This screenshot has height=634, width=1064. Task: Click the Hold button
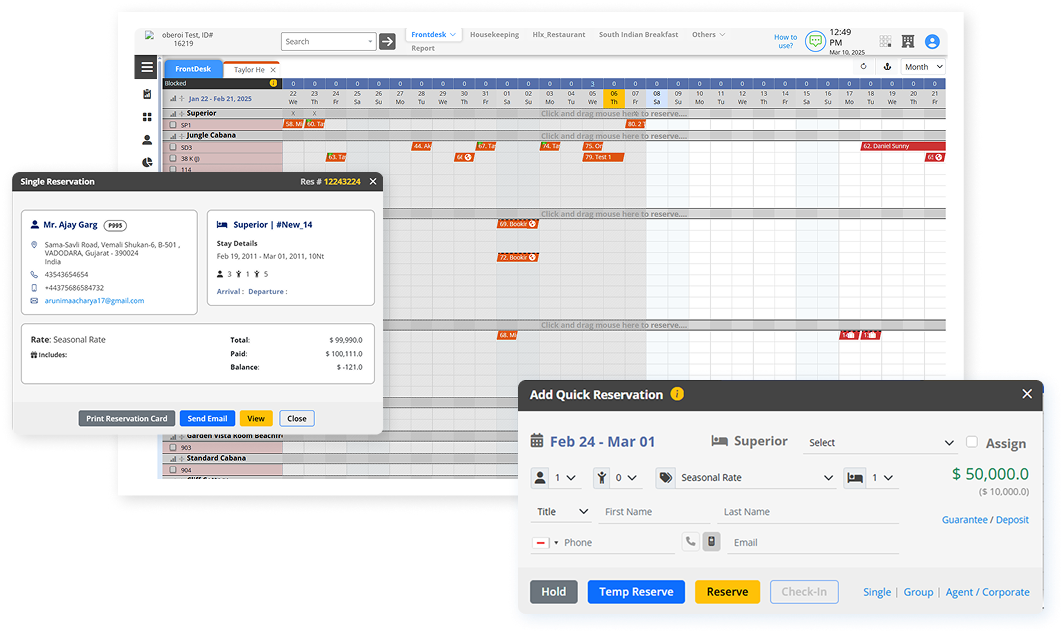click(553, 592)
